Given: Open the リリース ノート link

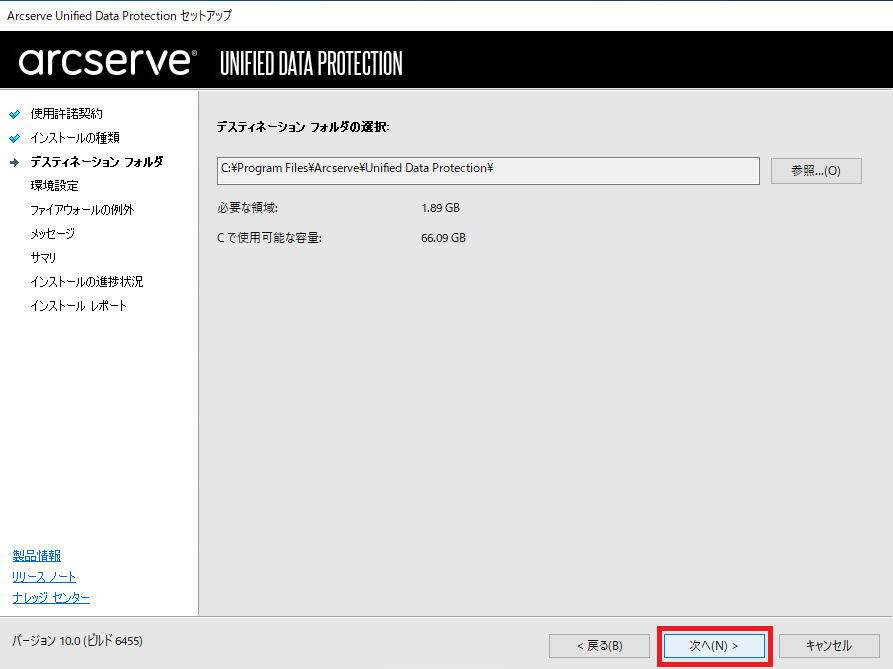Looking at the screenshot, I should (43, 576).
